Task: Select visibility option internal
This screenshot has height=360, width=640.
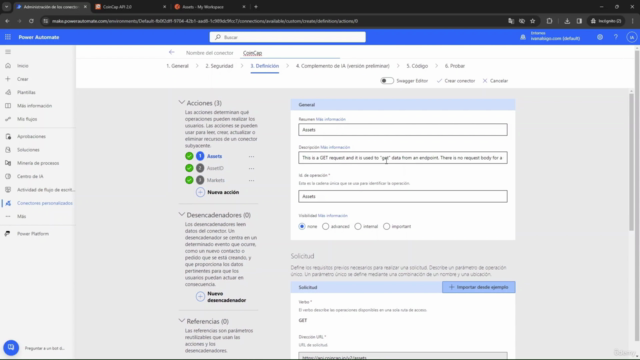Action: (358, 227)
